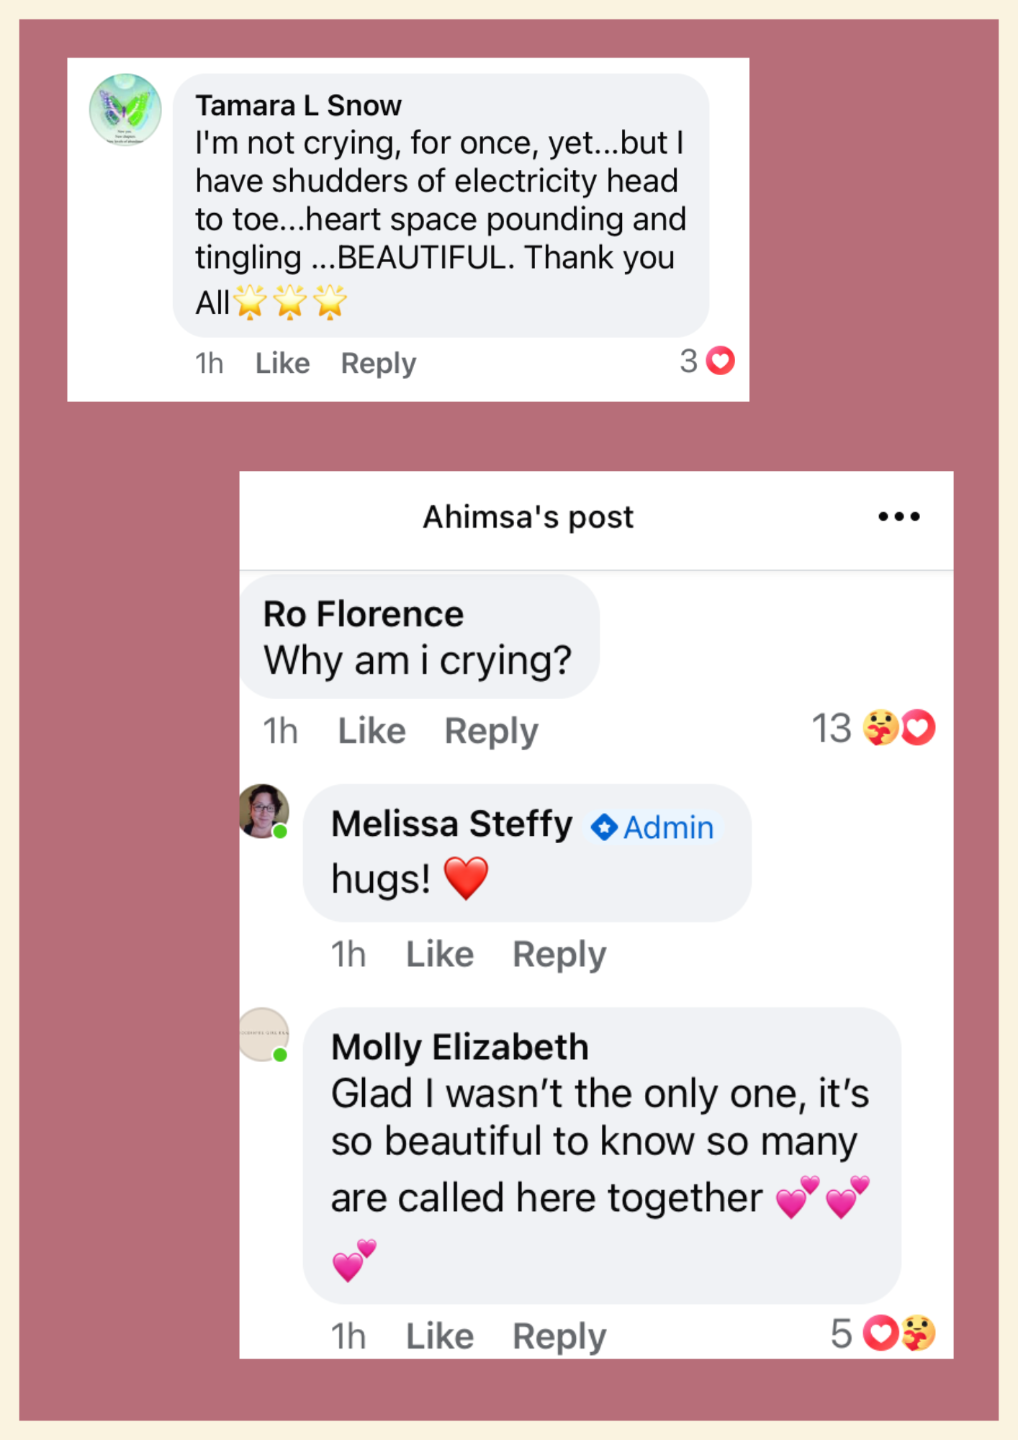Like Tamara L Snow's comment
Viewport: 1018px width, 1440px height.
click(282, 364)
